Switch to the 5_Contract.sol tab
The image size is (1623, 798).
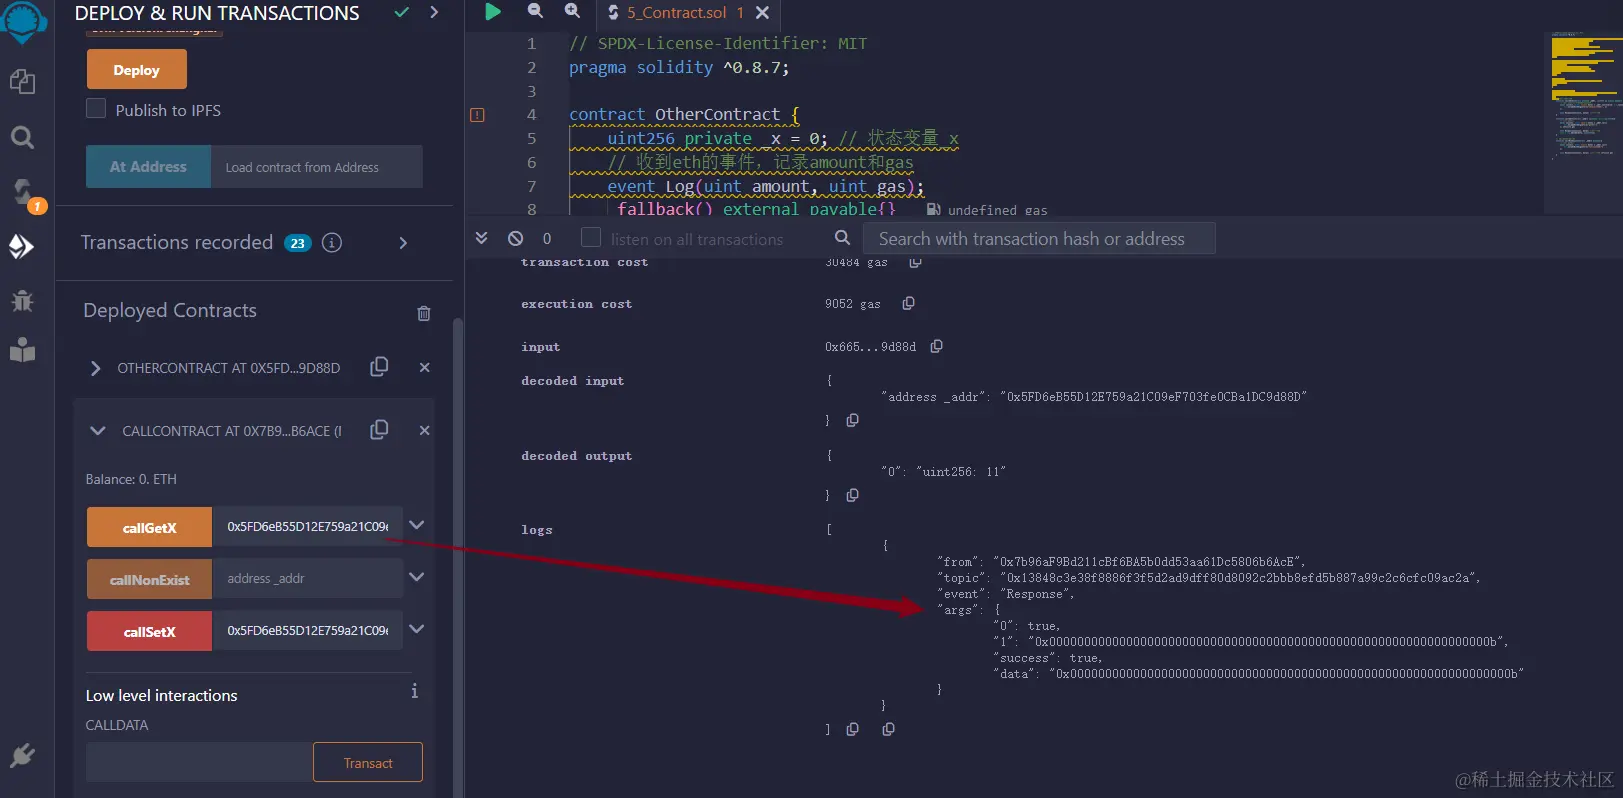676,13
